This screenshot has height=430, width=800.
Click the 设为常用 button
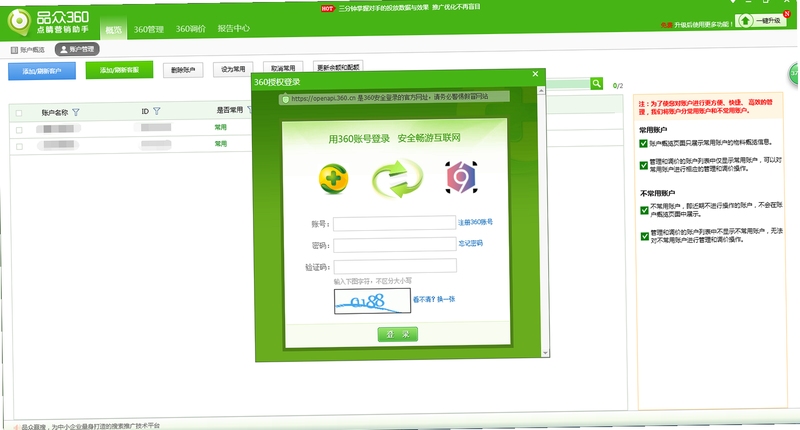pyautogui.click(x=233, y=69)
